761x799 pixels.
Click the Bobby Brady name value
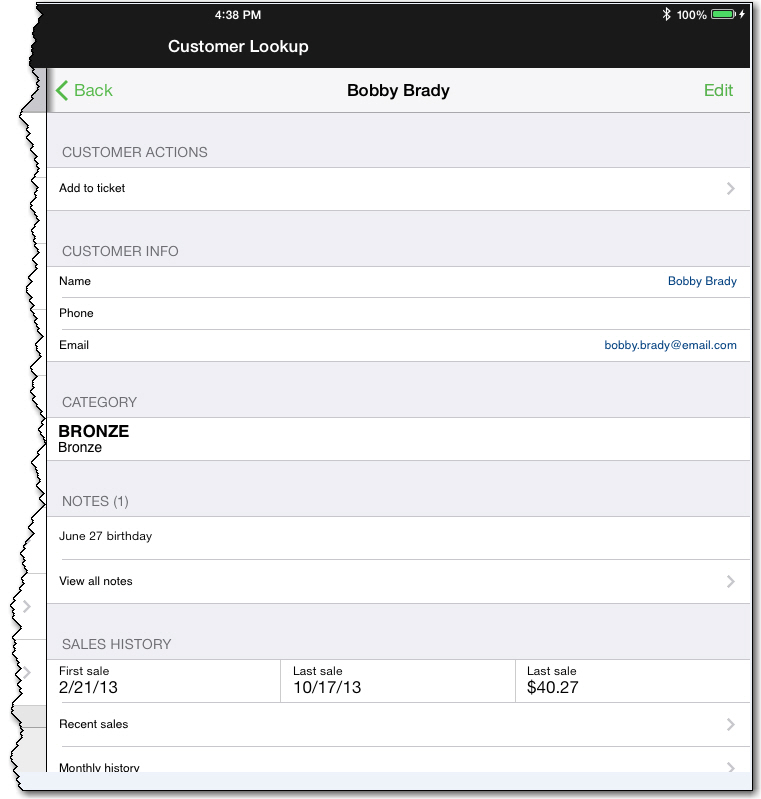[702, 281]
